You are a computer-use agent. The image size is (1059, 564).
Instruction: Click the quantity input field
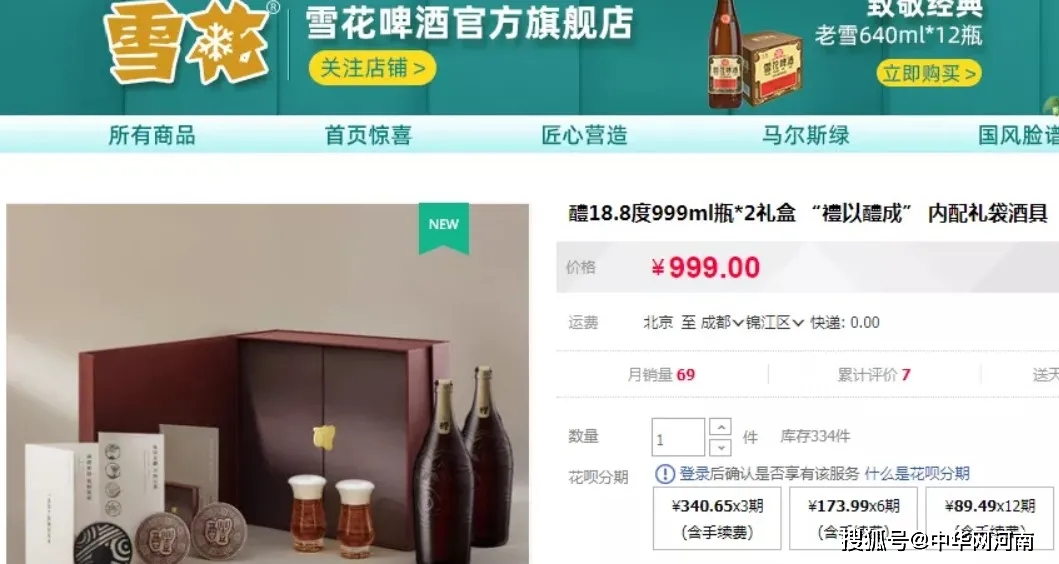(x=678, y=437)
